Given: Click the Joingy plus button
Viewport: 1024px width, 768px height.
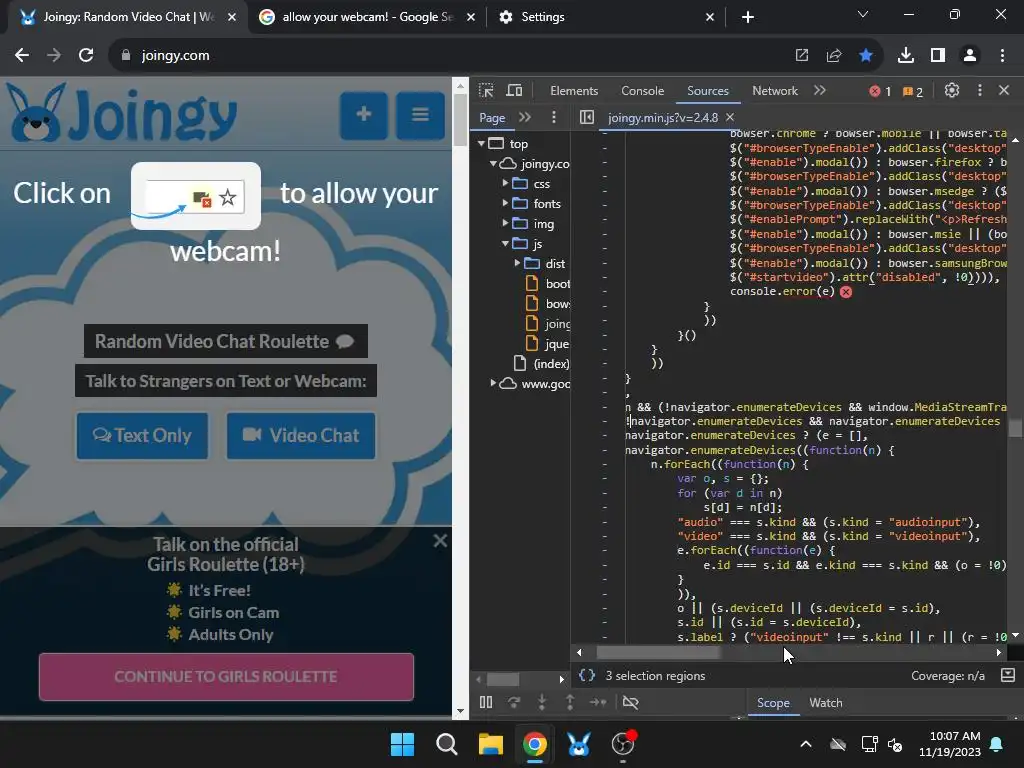Looking at the screenshot, I should [364, 115].
